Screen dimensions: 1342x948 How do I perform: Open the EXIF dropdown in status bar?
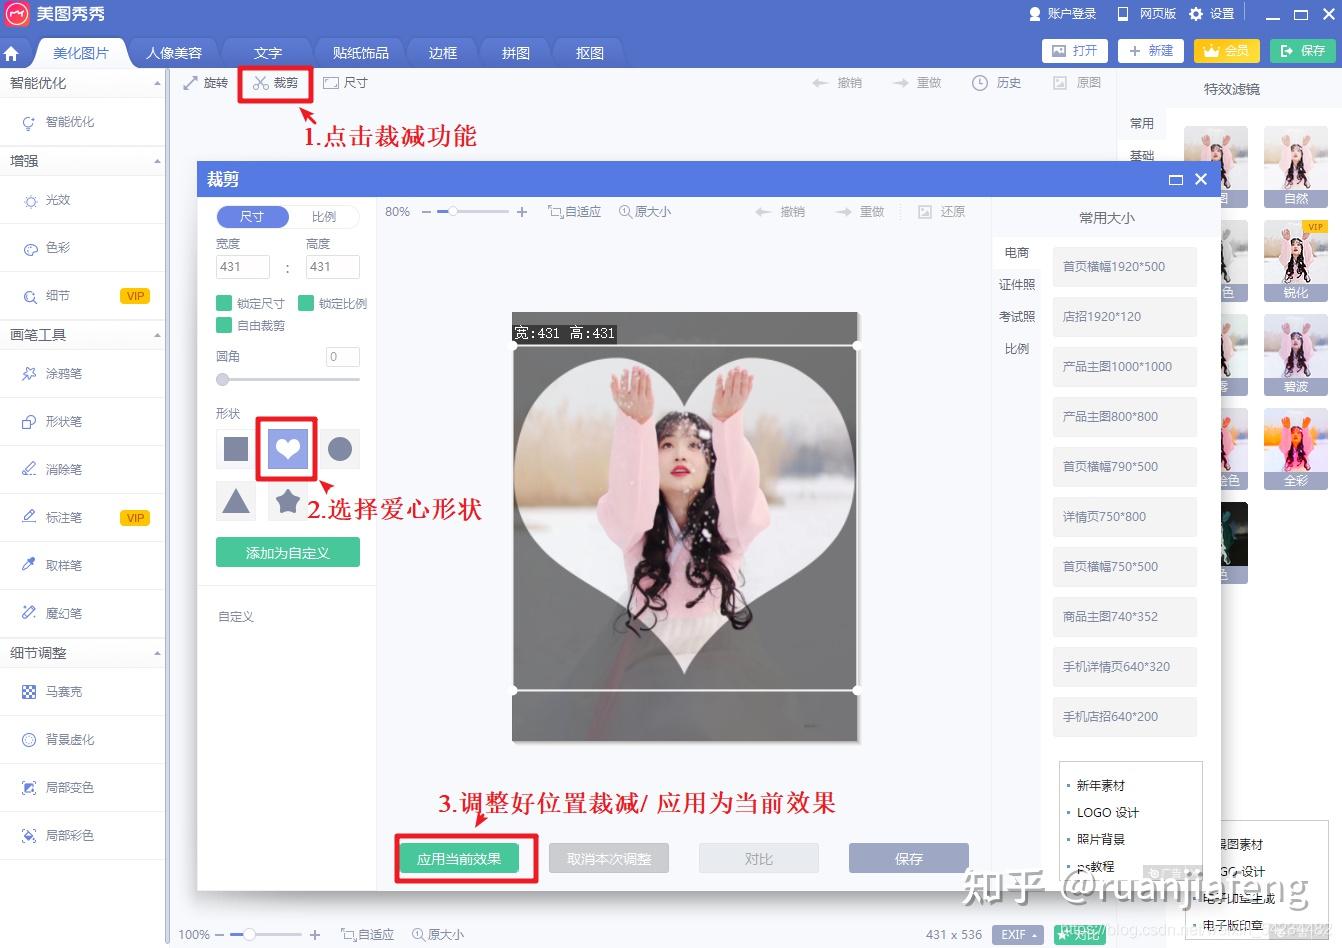click(1018, 934)
